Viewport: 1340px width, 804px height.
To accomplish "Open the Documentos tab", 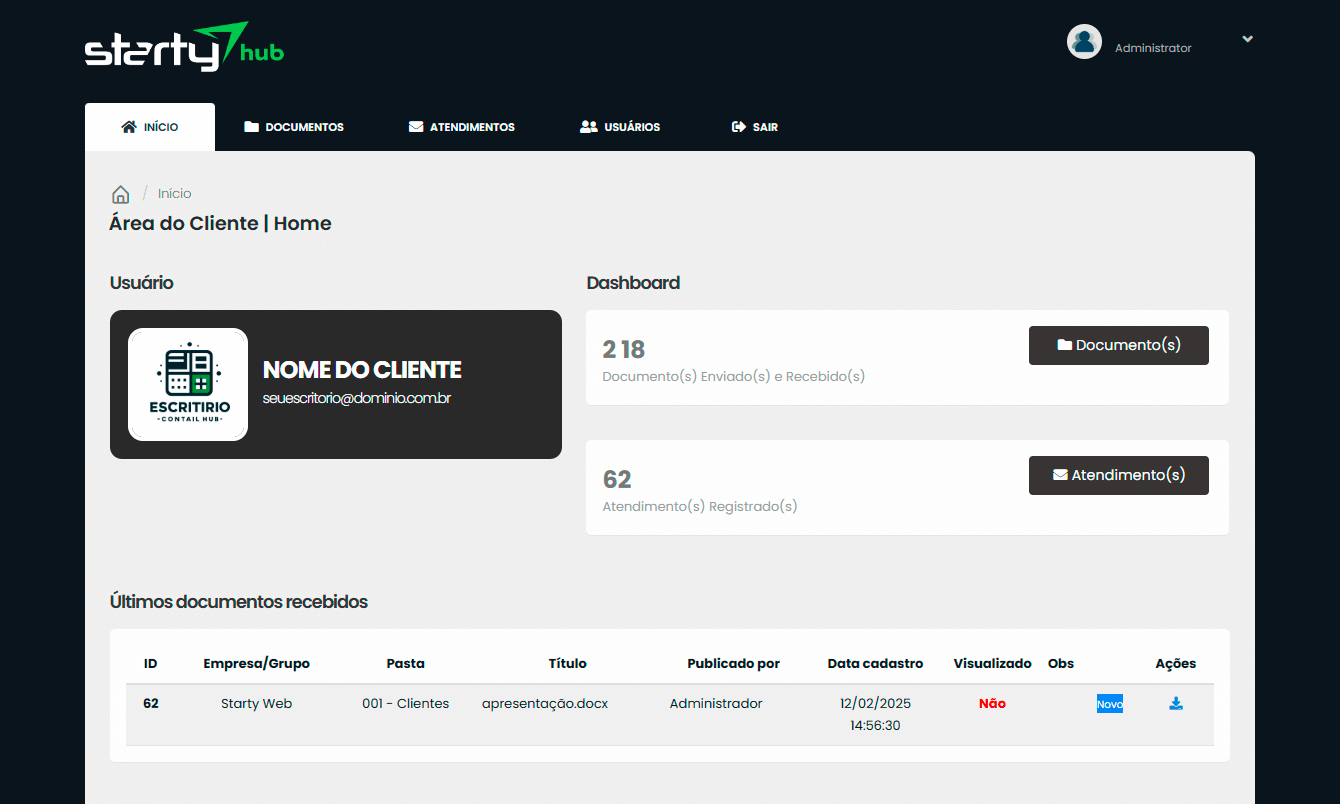I will point(293,126).
